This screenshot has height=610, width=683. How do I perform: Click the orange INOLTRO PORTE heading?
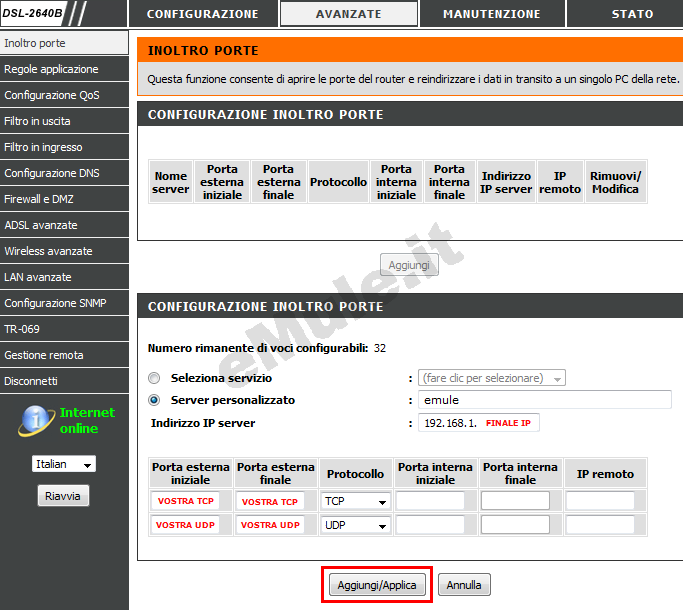[x=203, y=51]
